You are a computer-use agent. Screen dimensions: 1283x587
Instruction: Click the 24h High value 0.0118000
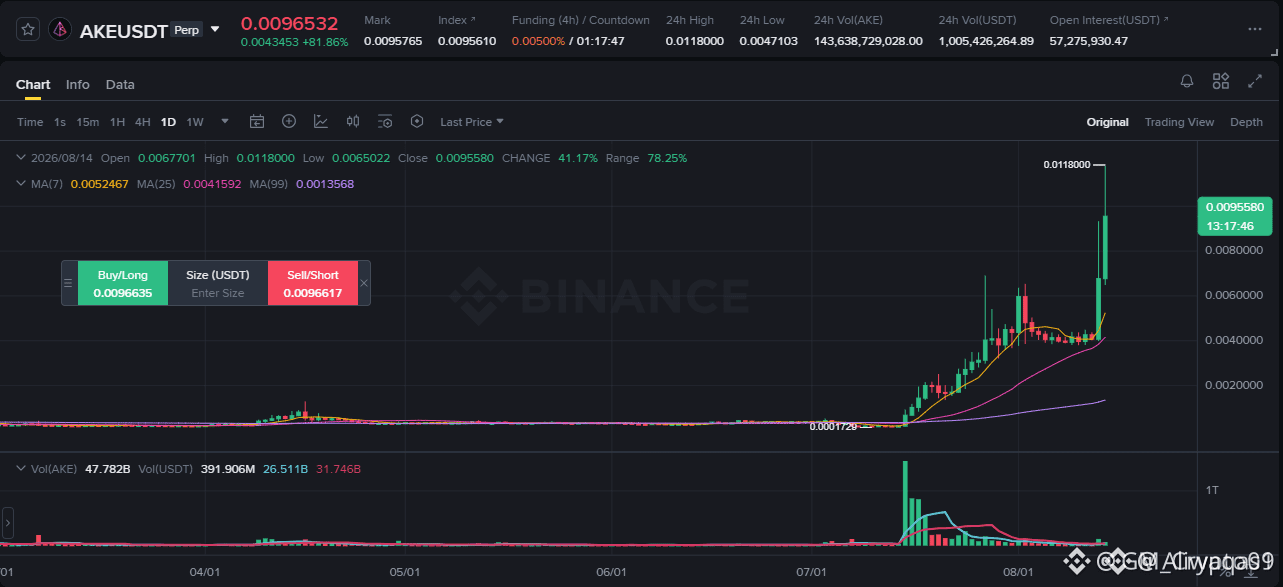(x=694, y=41)
